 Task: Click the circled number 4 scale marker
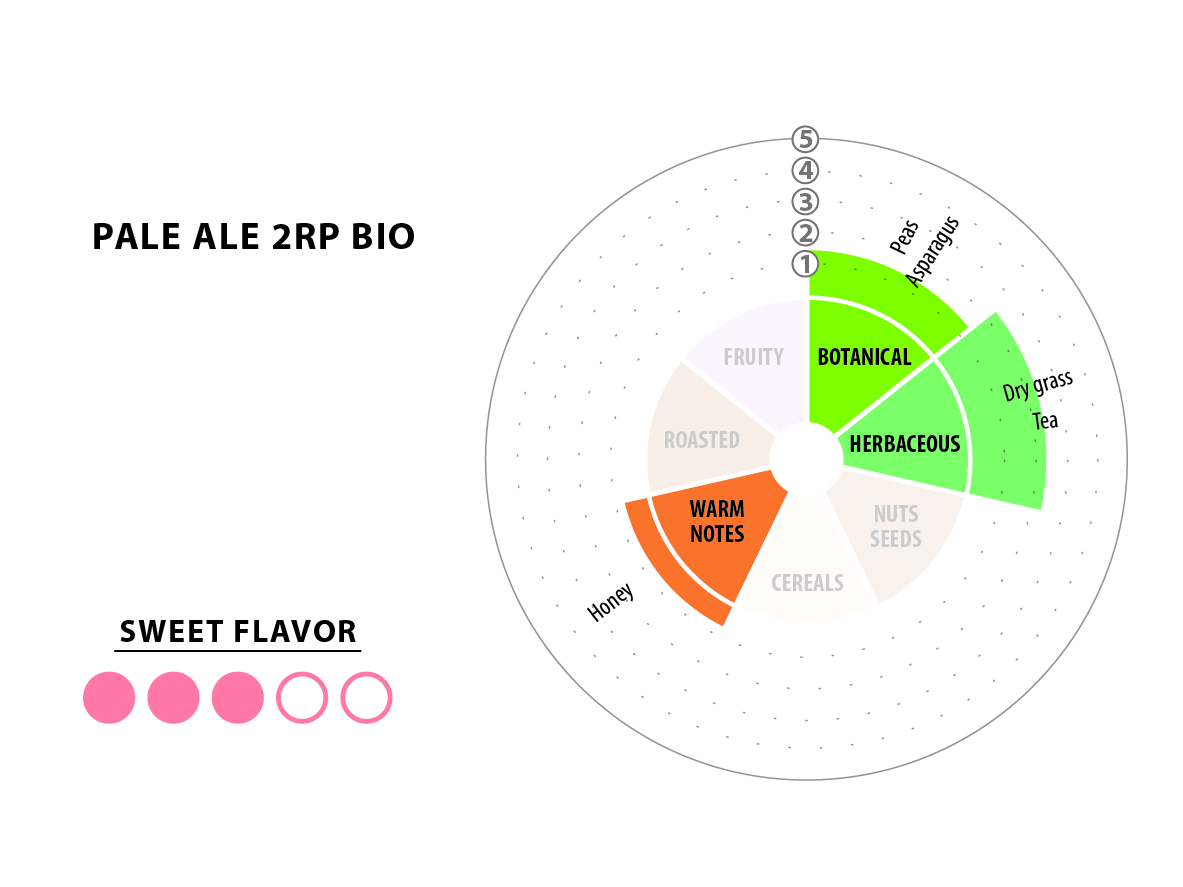805,170
